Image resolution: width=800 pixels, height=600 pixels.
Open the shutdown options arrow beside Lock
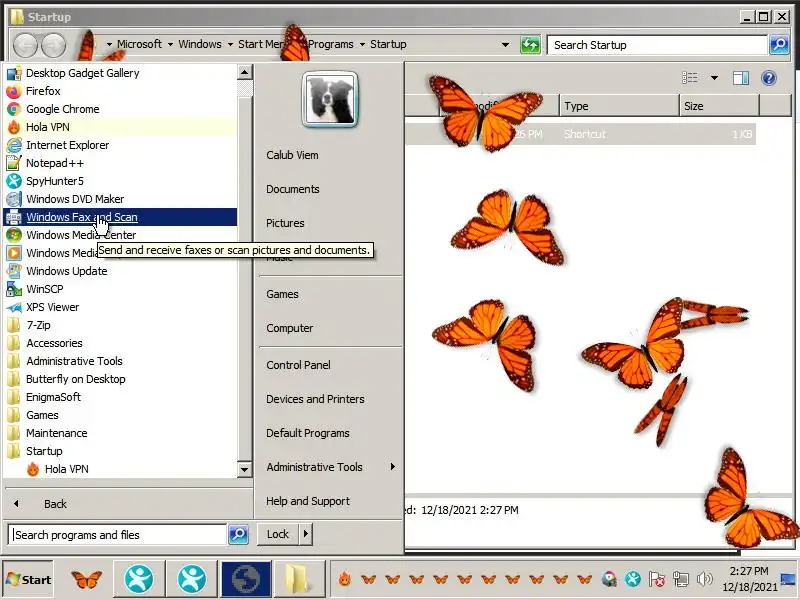[x=306, y=534]
